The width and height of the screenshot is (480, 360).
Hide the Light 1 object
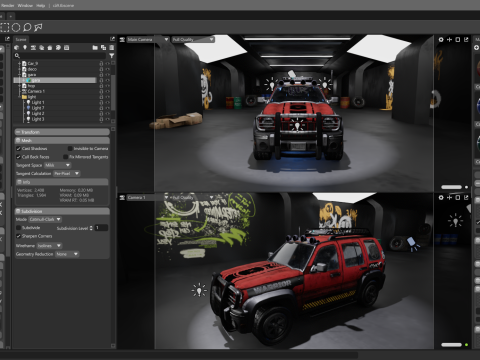(x=108, y=102)
